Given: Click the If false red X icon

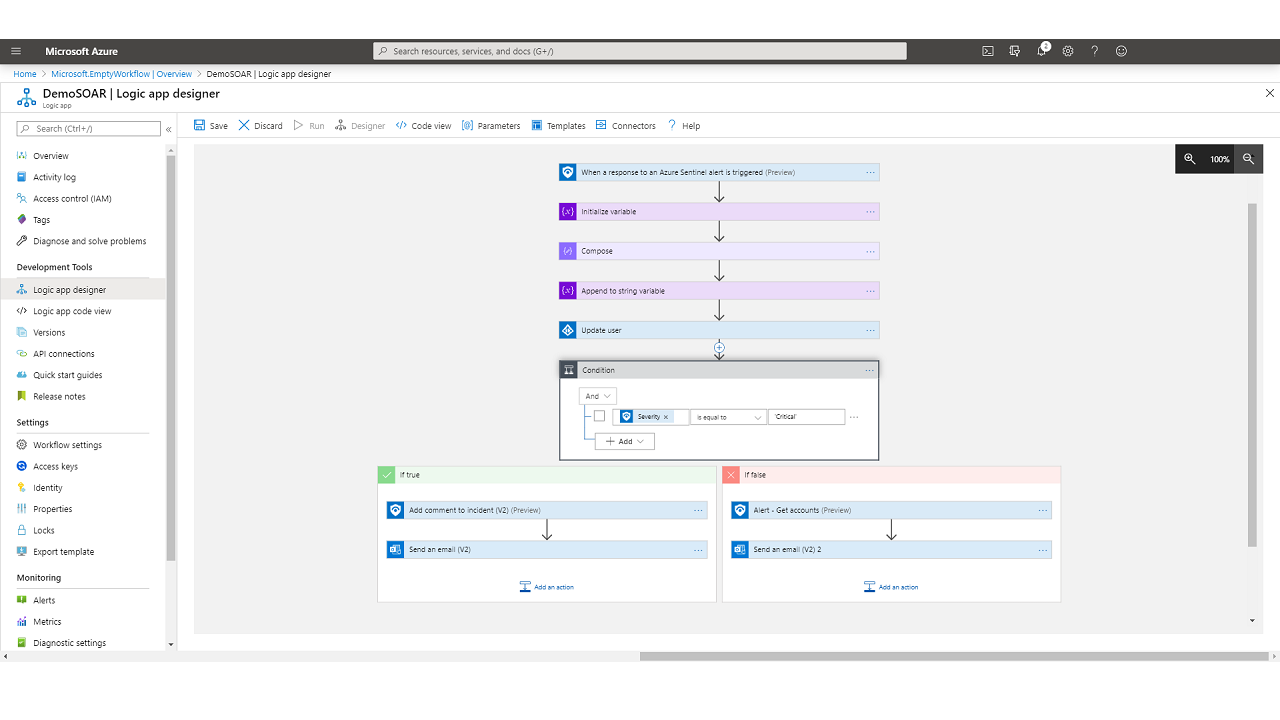Looking at the screenshot, I should point(731,475).
